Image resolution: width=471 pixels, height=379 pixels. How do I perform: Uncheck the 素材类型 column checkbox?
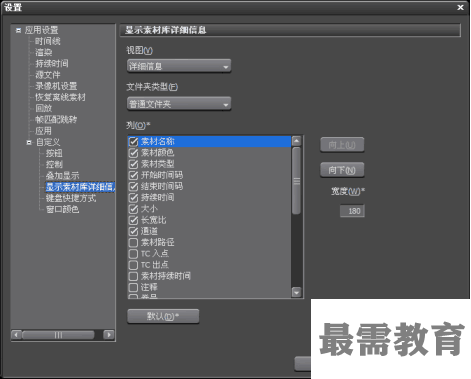pos(133,164)
